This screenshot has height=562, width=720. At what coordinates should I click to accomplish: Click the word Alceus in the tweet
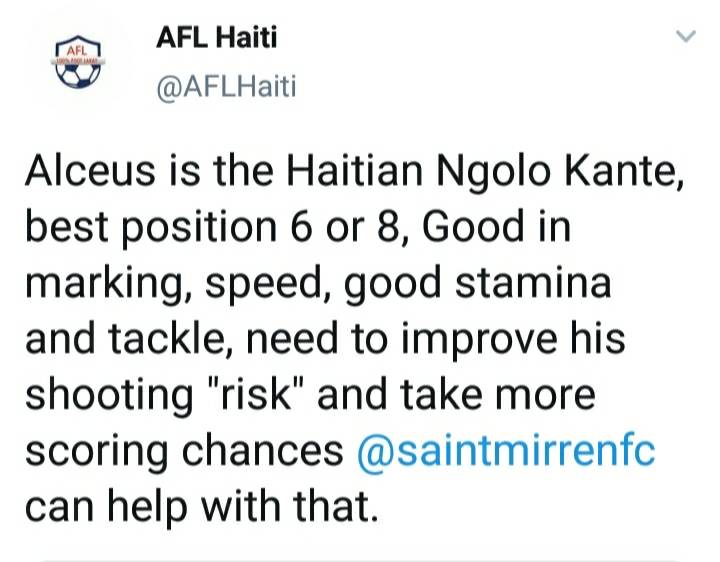[90, 170]
